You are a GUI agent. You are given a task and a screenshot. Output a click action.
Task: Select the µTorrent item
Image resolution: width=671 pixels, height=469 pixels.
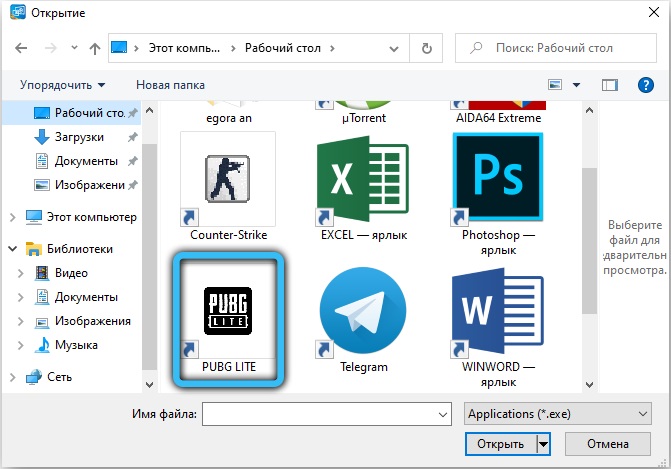(x=363, y=113)
